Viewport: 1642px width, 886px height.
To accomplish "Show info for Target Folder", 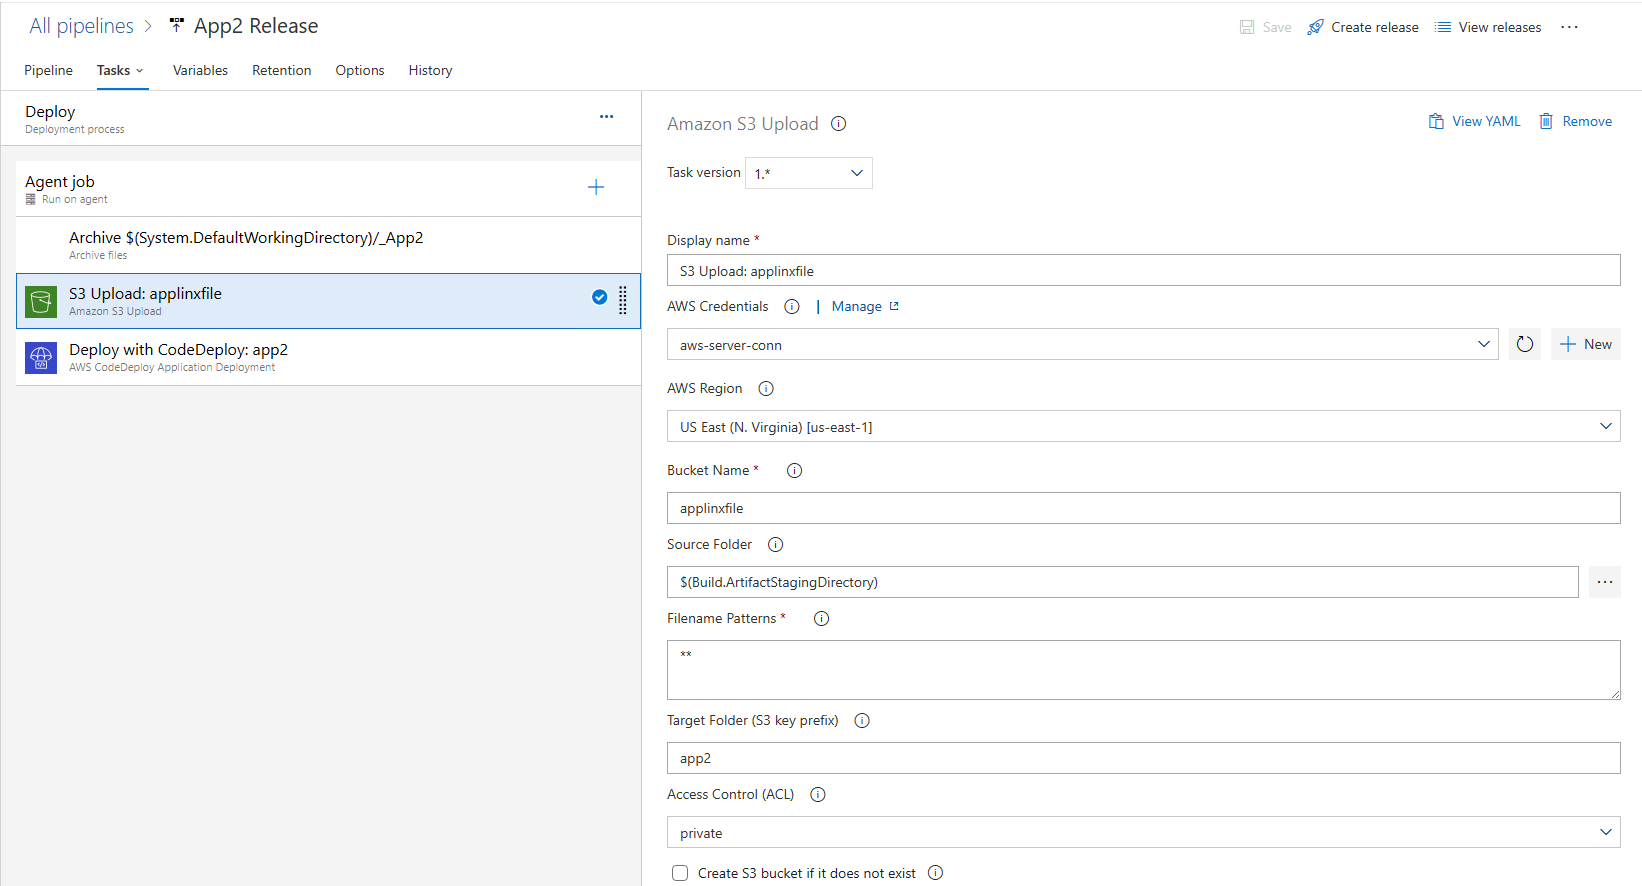I will [862, 721].
